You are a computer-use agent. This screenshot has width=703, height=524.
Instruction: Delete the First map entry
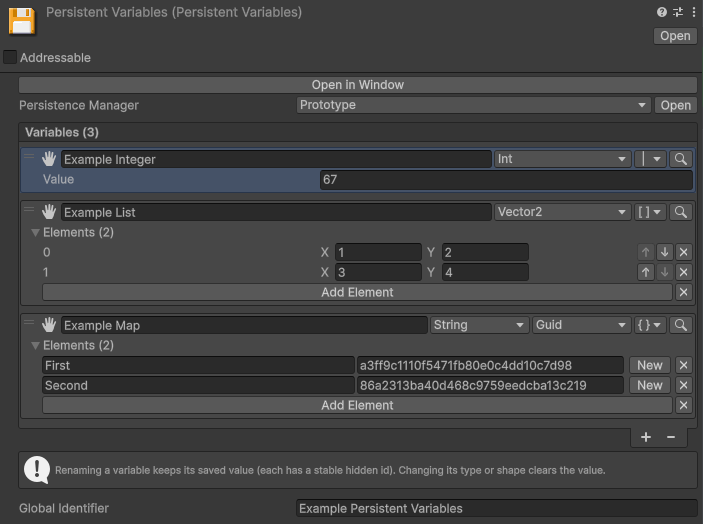tap(683, 365)
